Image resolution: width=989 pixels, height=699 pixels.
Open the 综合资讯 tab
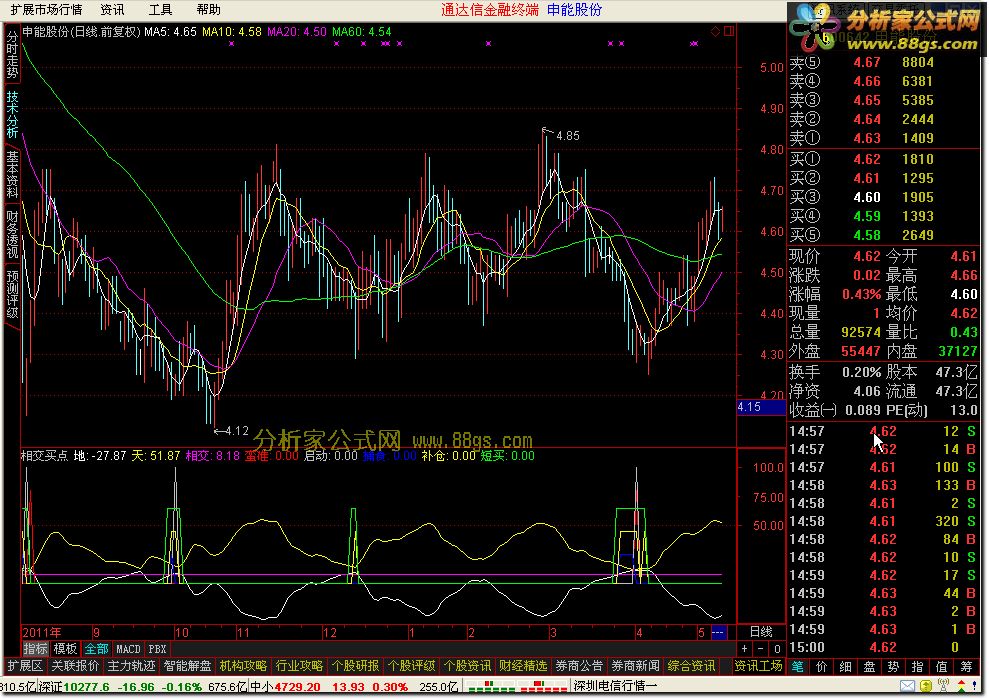point(691,666)
